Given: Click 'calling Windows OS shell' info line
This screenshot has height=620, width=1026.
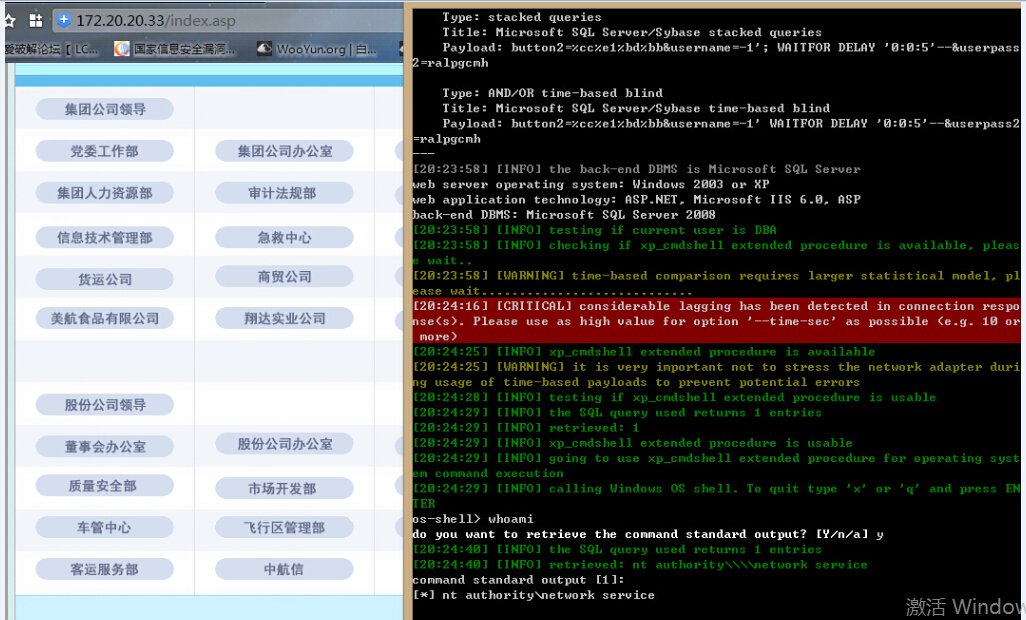Looking at the screenshot, I should (716, 496).
